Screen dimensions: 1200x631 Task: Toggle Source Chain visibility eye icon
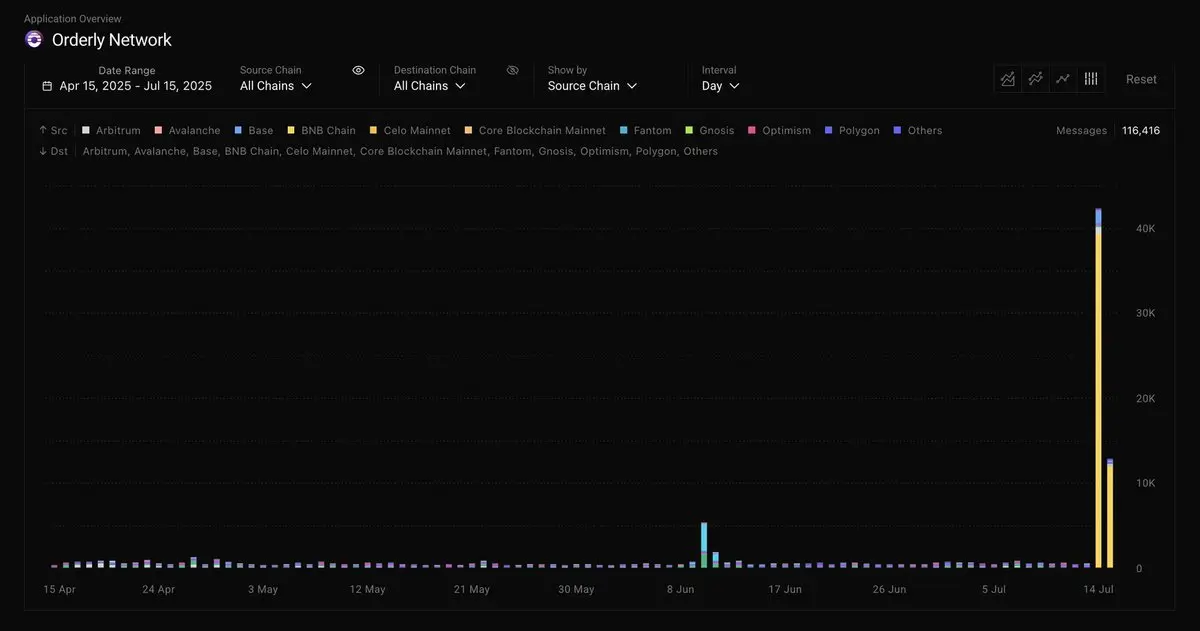pyautogui.click(x=358, y=70)
